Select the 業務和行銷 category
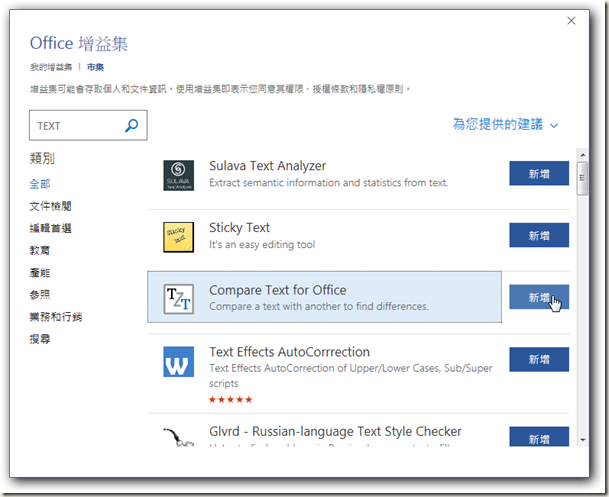609x497 pixels. pyautogui.click(x=56, y=317)
